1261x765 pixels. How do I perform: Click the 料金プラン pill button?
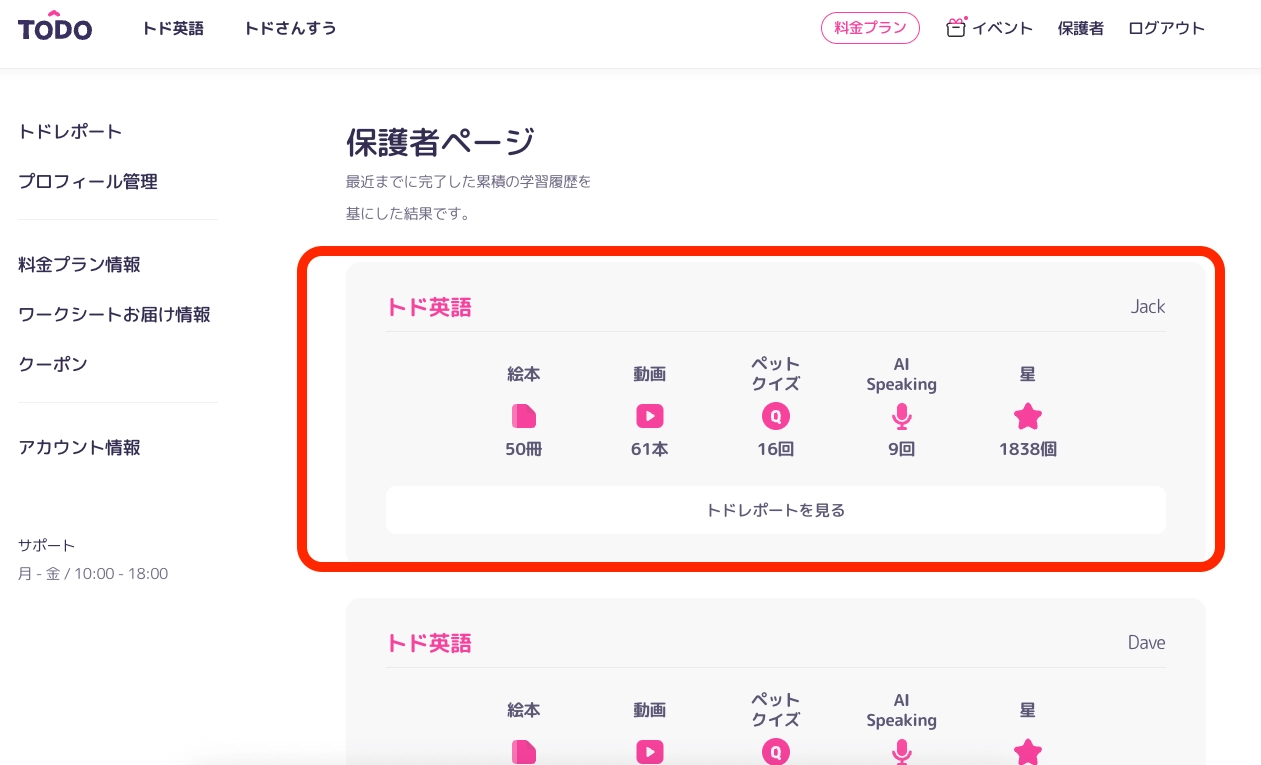[870, 28]
